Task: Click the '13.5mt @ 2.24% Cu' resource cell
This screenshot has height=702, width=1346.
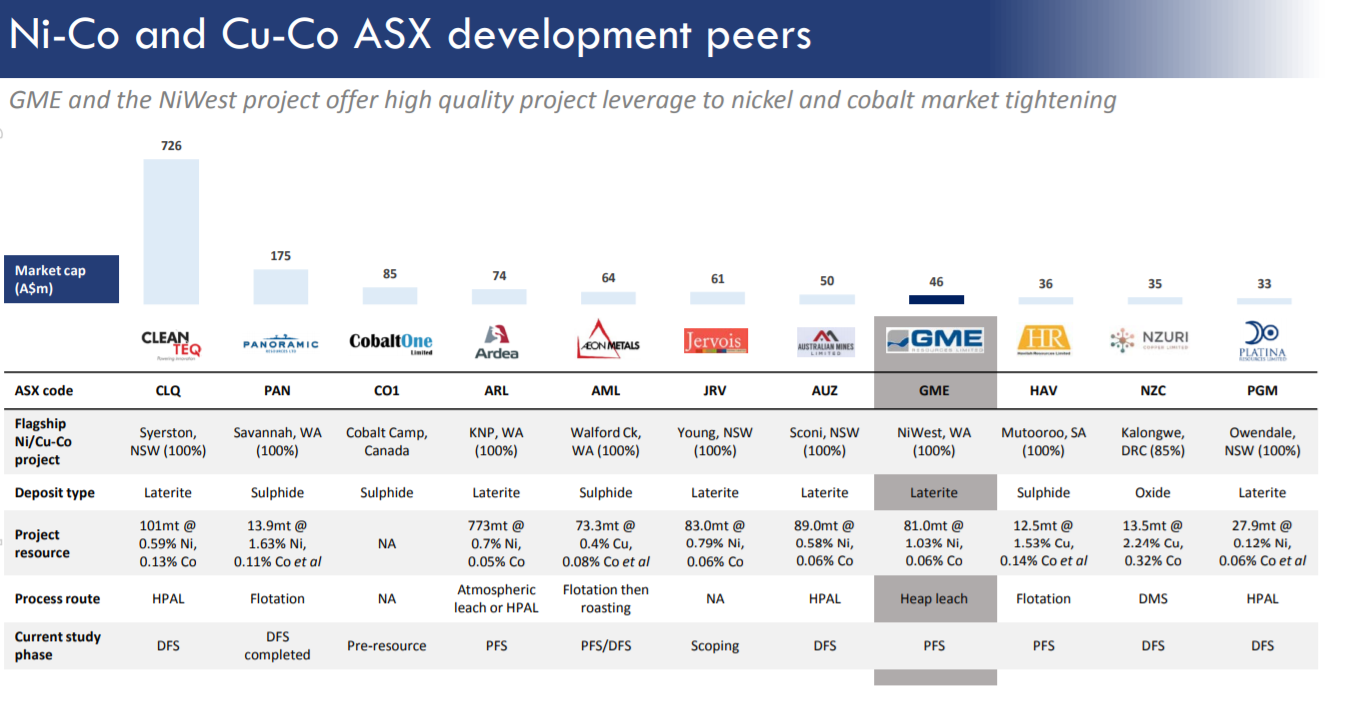Action: 1153,543
